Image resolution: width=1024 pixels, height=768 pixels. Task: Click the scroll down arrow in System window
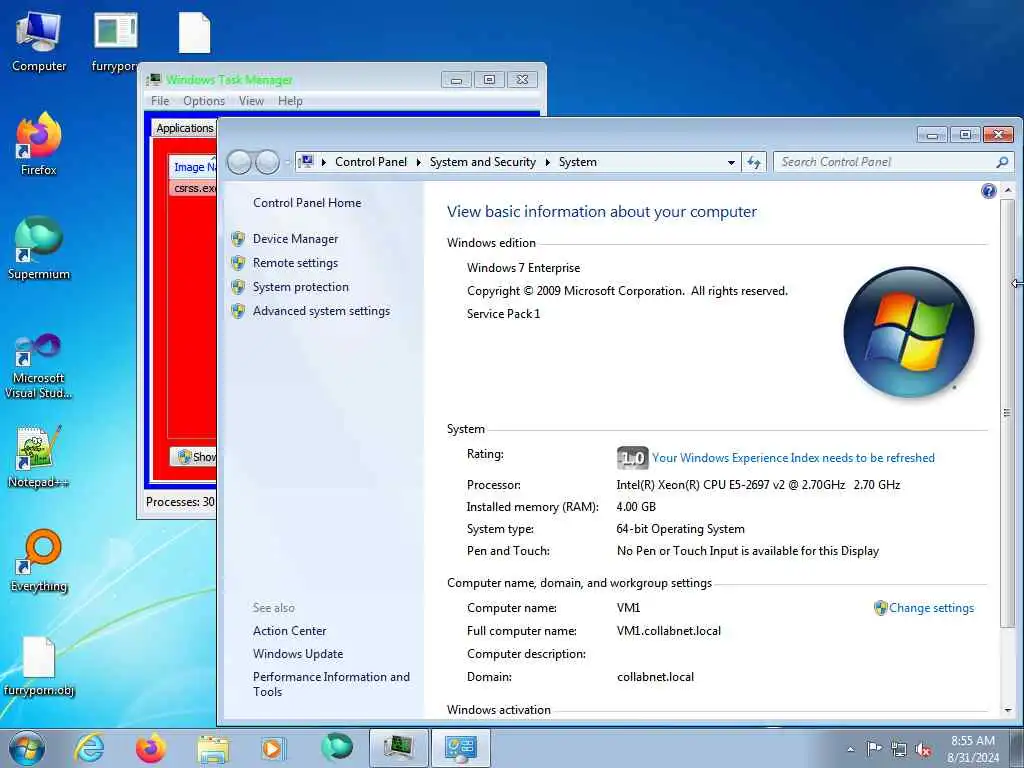pos(1008,709)
